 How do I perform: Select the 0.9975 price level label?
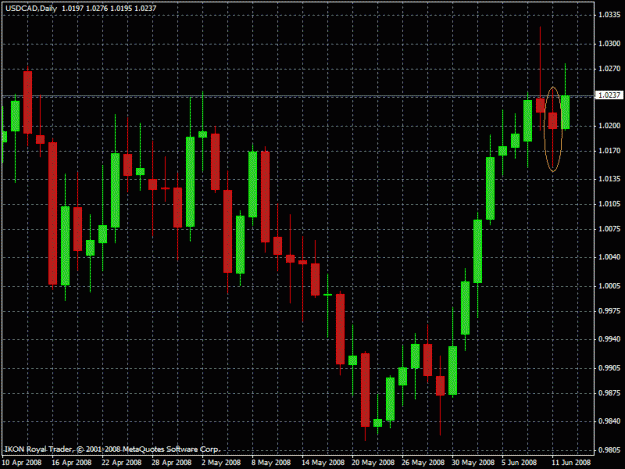click(609, 311)
